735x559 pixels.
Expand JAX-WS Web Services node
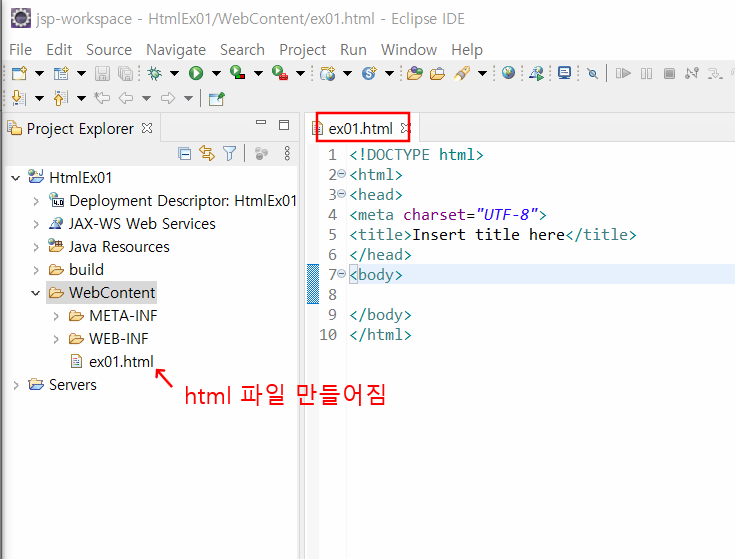(x=36, y=224)
